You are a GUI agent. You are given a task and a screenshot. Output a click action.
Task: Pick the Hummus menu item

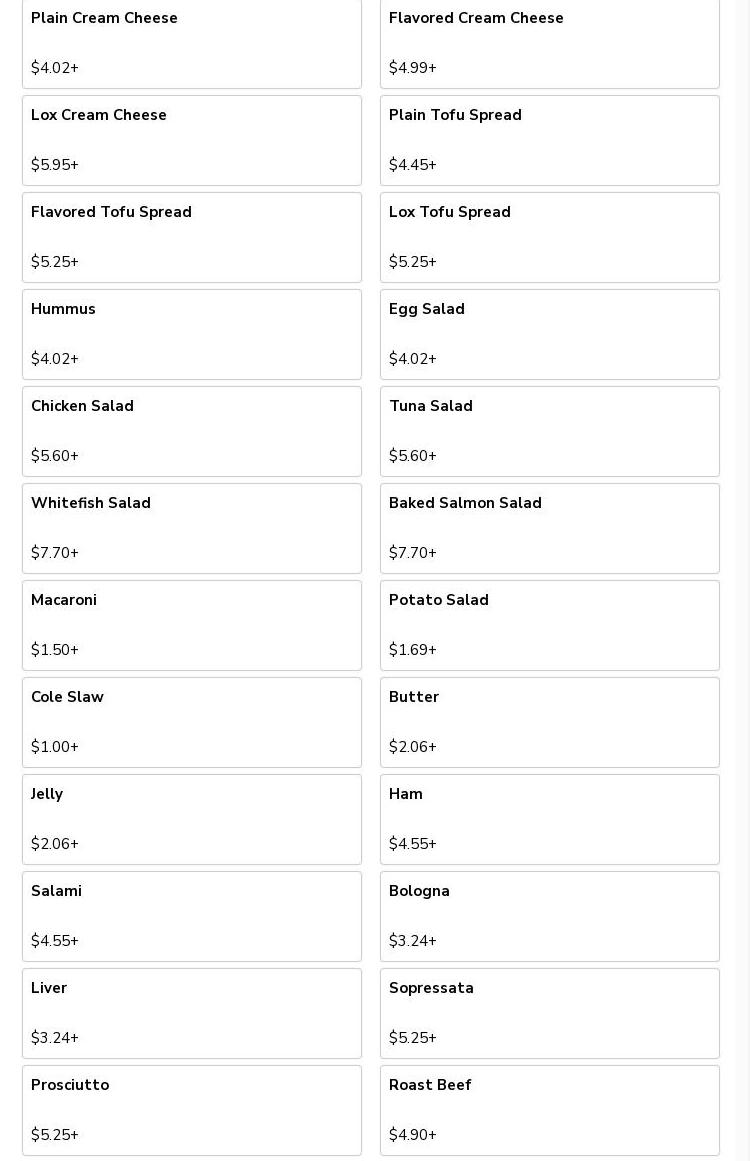point(191,334)
